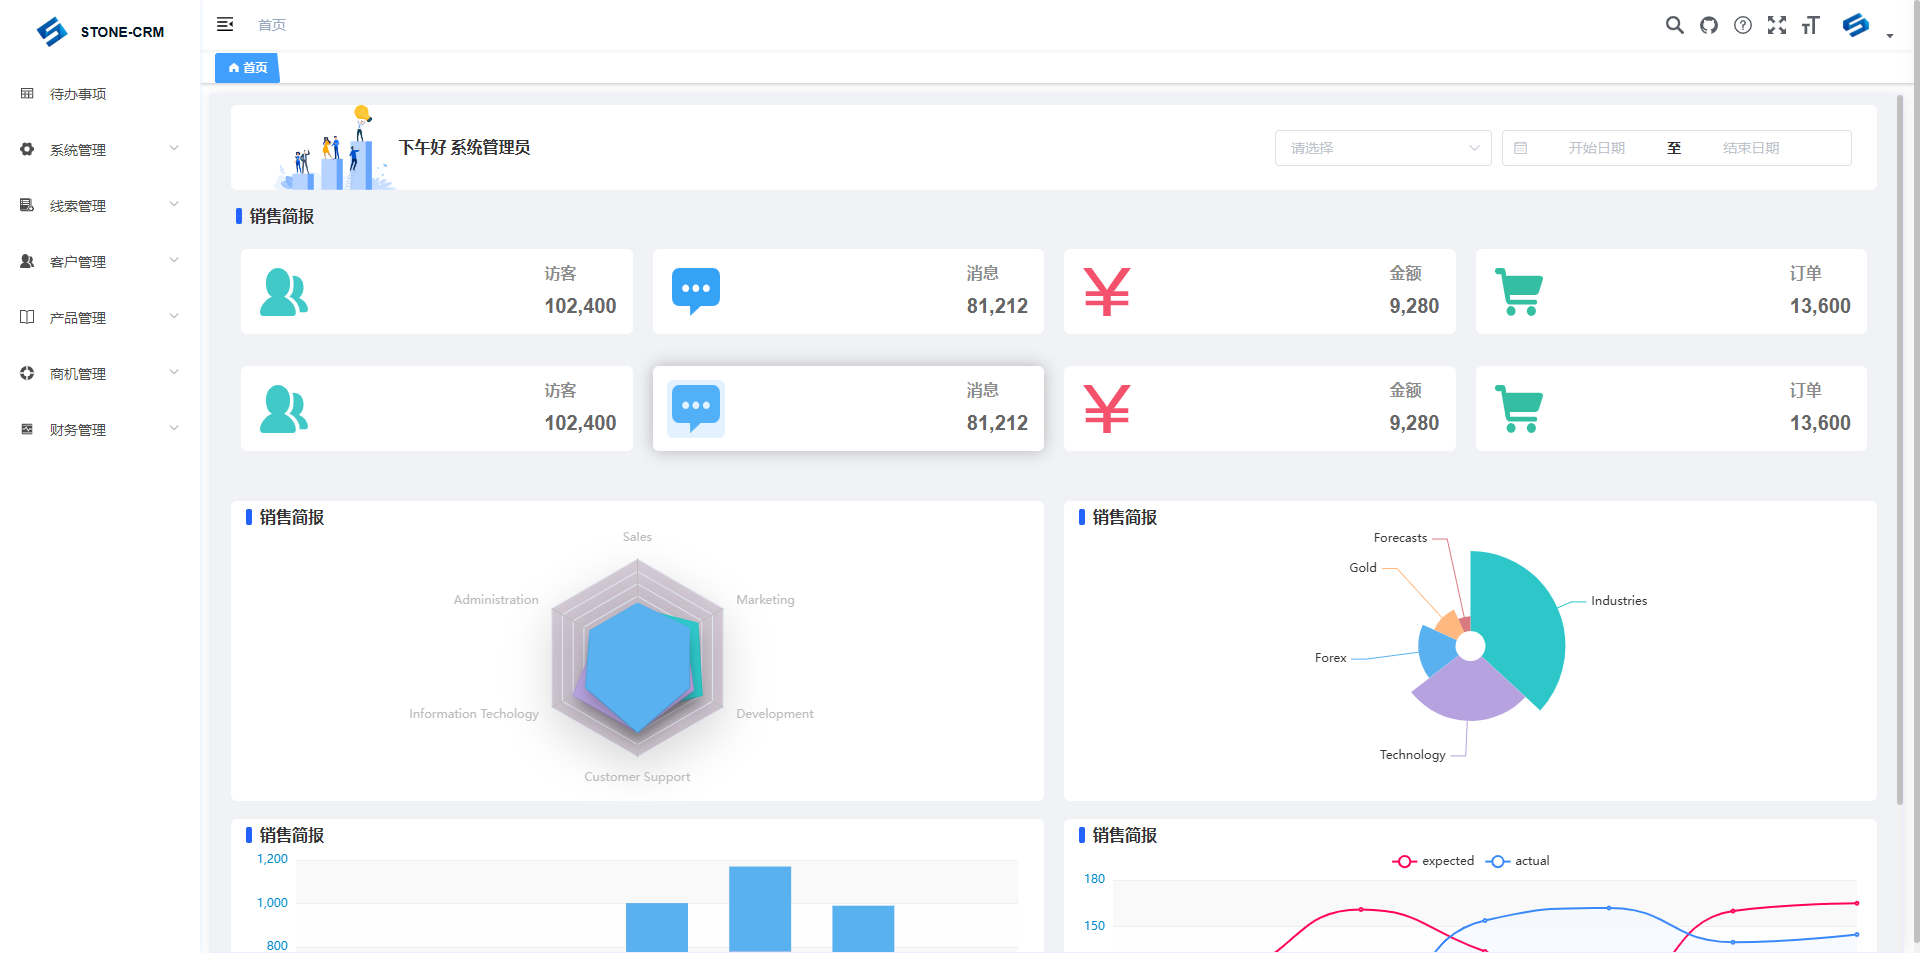Click 13,600 value in second row 订单 card
The image size is (1920, 953).
click(x=1820, y=423)
